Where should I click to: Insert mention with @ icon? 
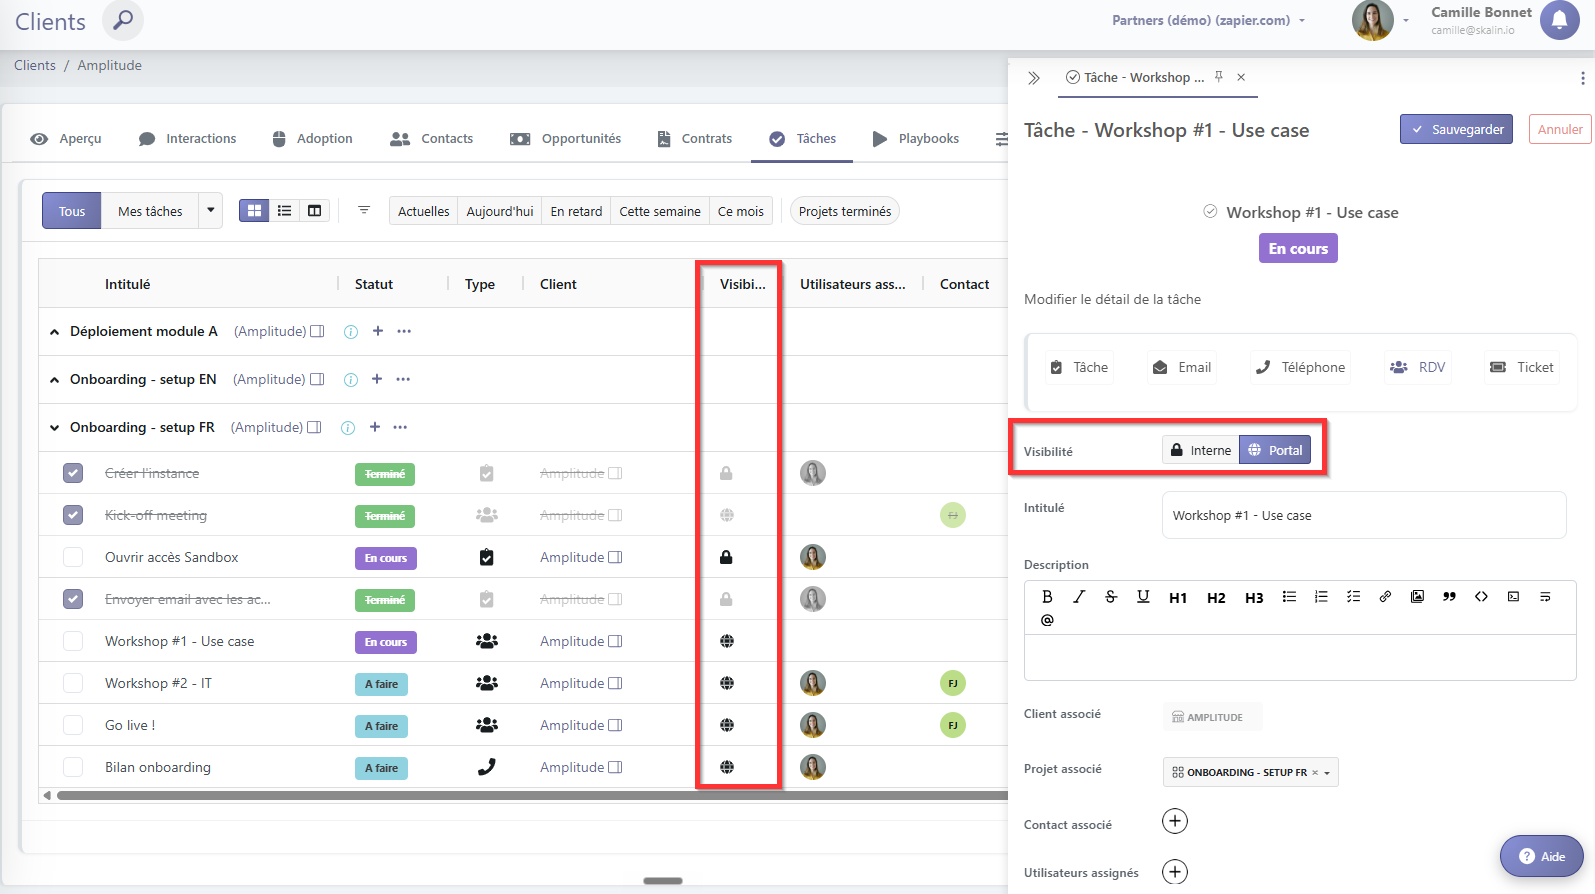pyautogui.click(x=1047, y=620)
